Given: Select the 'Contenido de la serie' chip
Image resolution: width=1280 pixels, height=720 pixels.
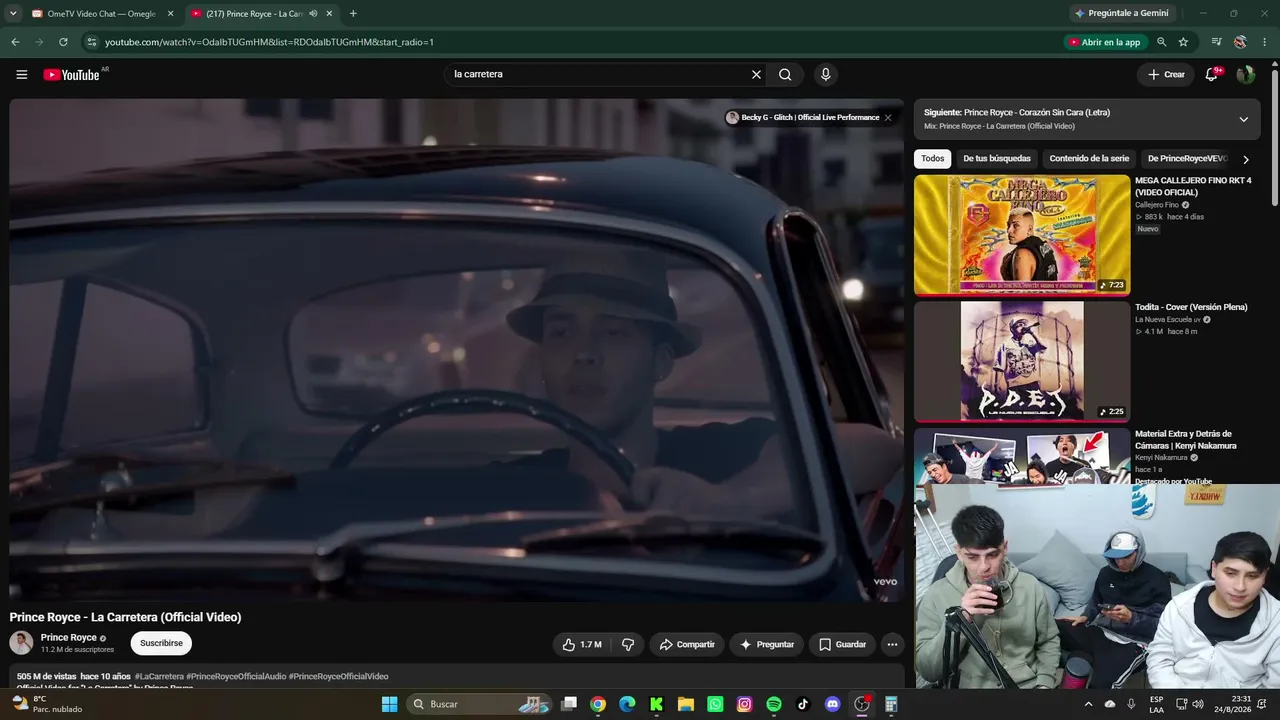Looking at the screenshot, I should click(x=1089, y=159).
